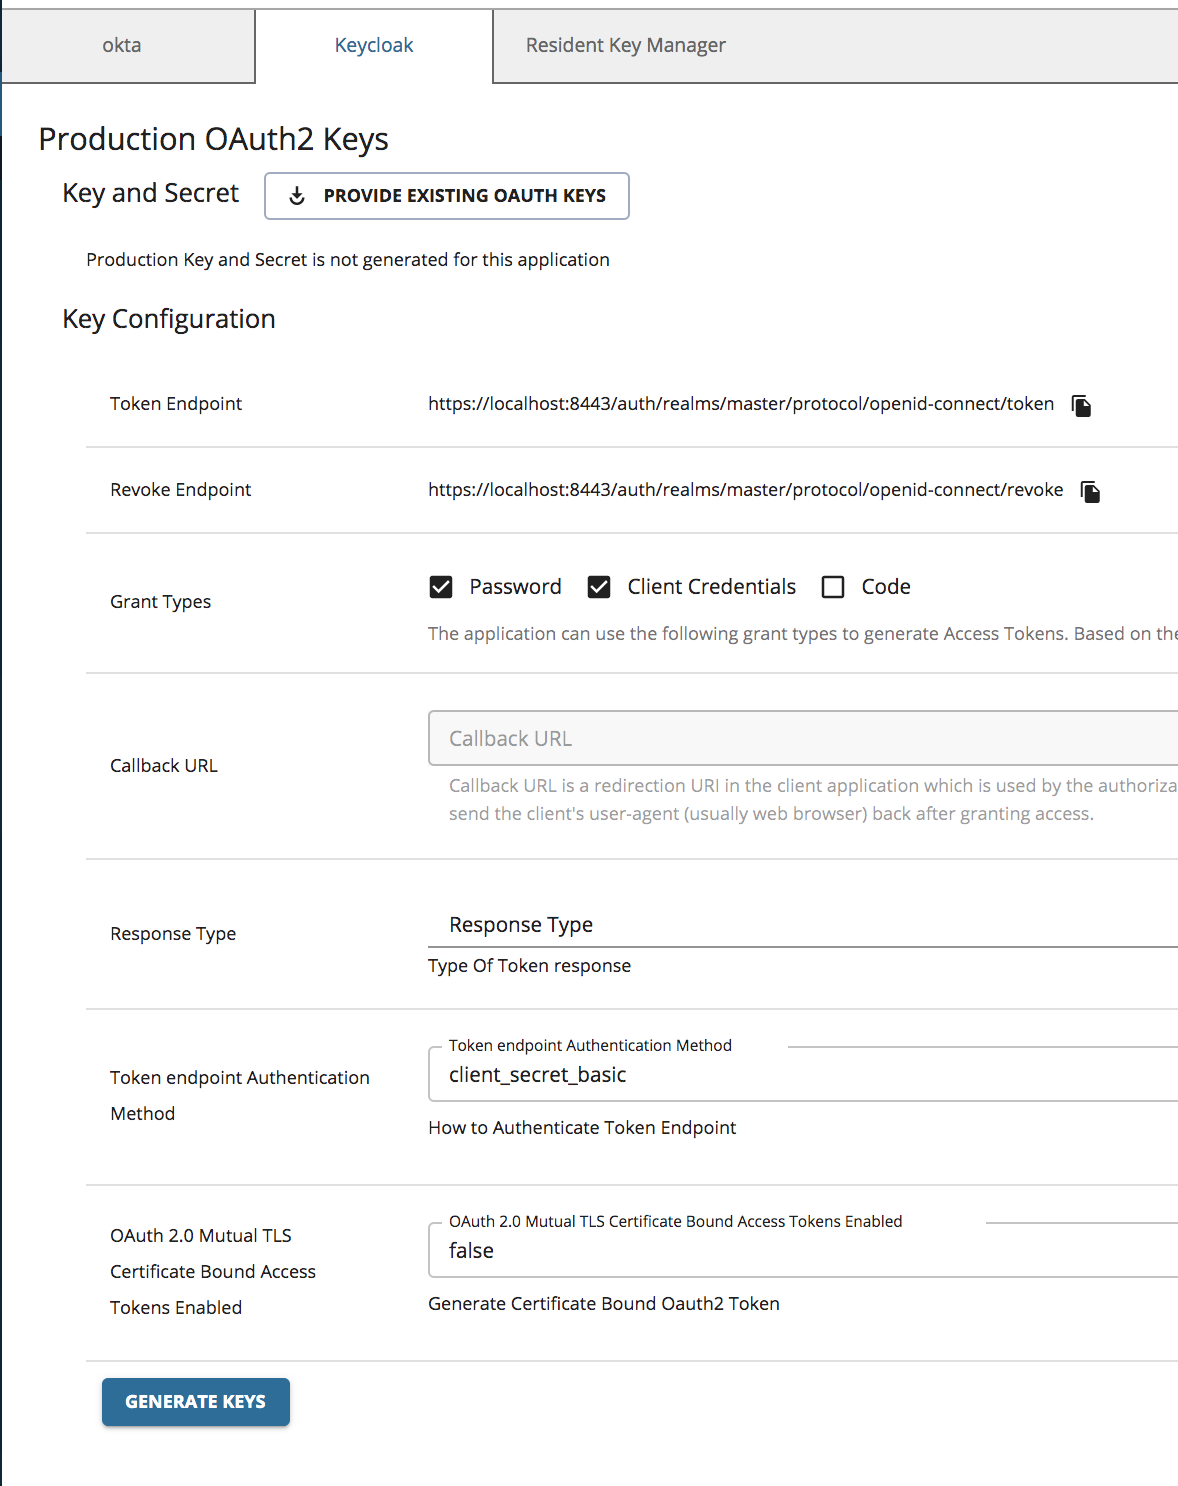Open the OAuth 2.0 Mutual TLS Certificate dropdown
1178x1486 pixels.
click(x=700, y=1250)
